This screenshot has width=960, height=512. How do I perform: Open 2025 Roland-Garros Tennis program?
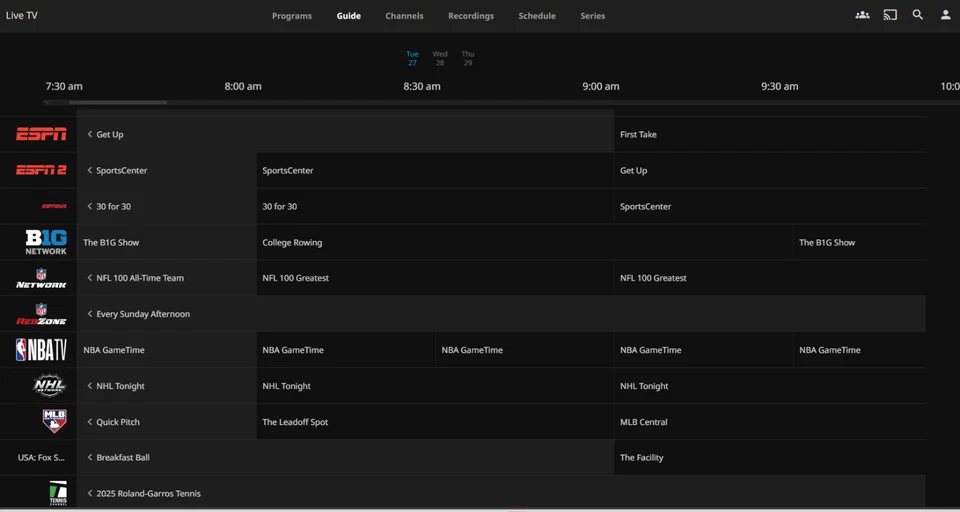pyautogui.click(x=501, y=493)
